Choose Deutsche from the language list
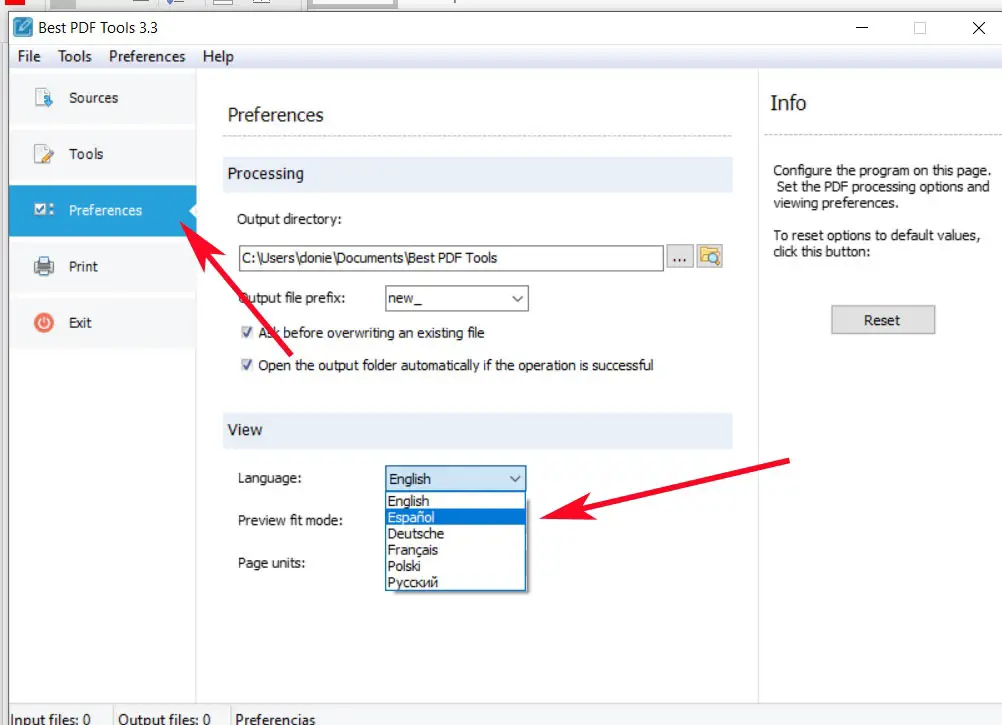The height and width of the screenshot is (725, 1002). (x=455, y=533)
